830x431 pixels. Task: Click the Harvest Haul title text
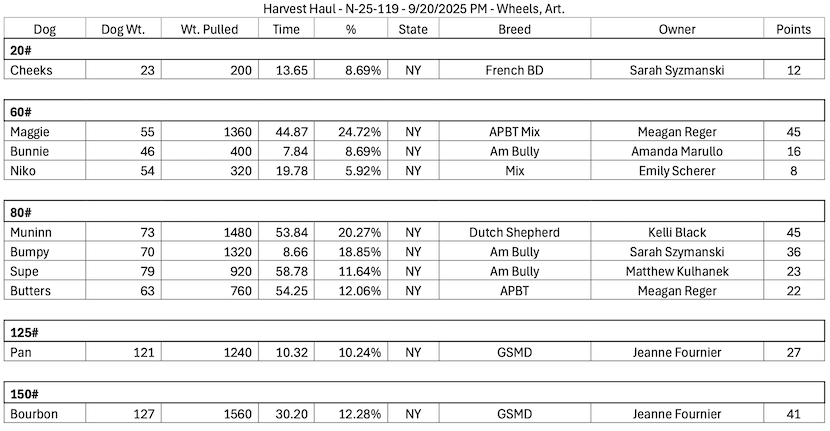pos(414,9)
